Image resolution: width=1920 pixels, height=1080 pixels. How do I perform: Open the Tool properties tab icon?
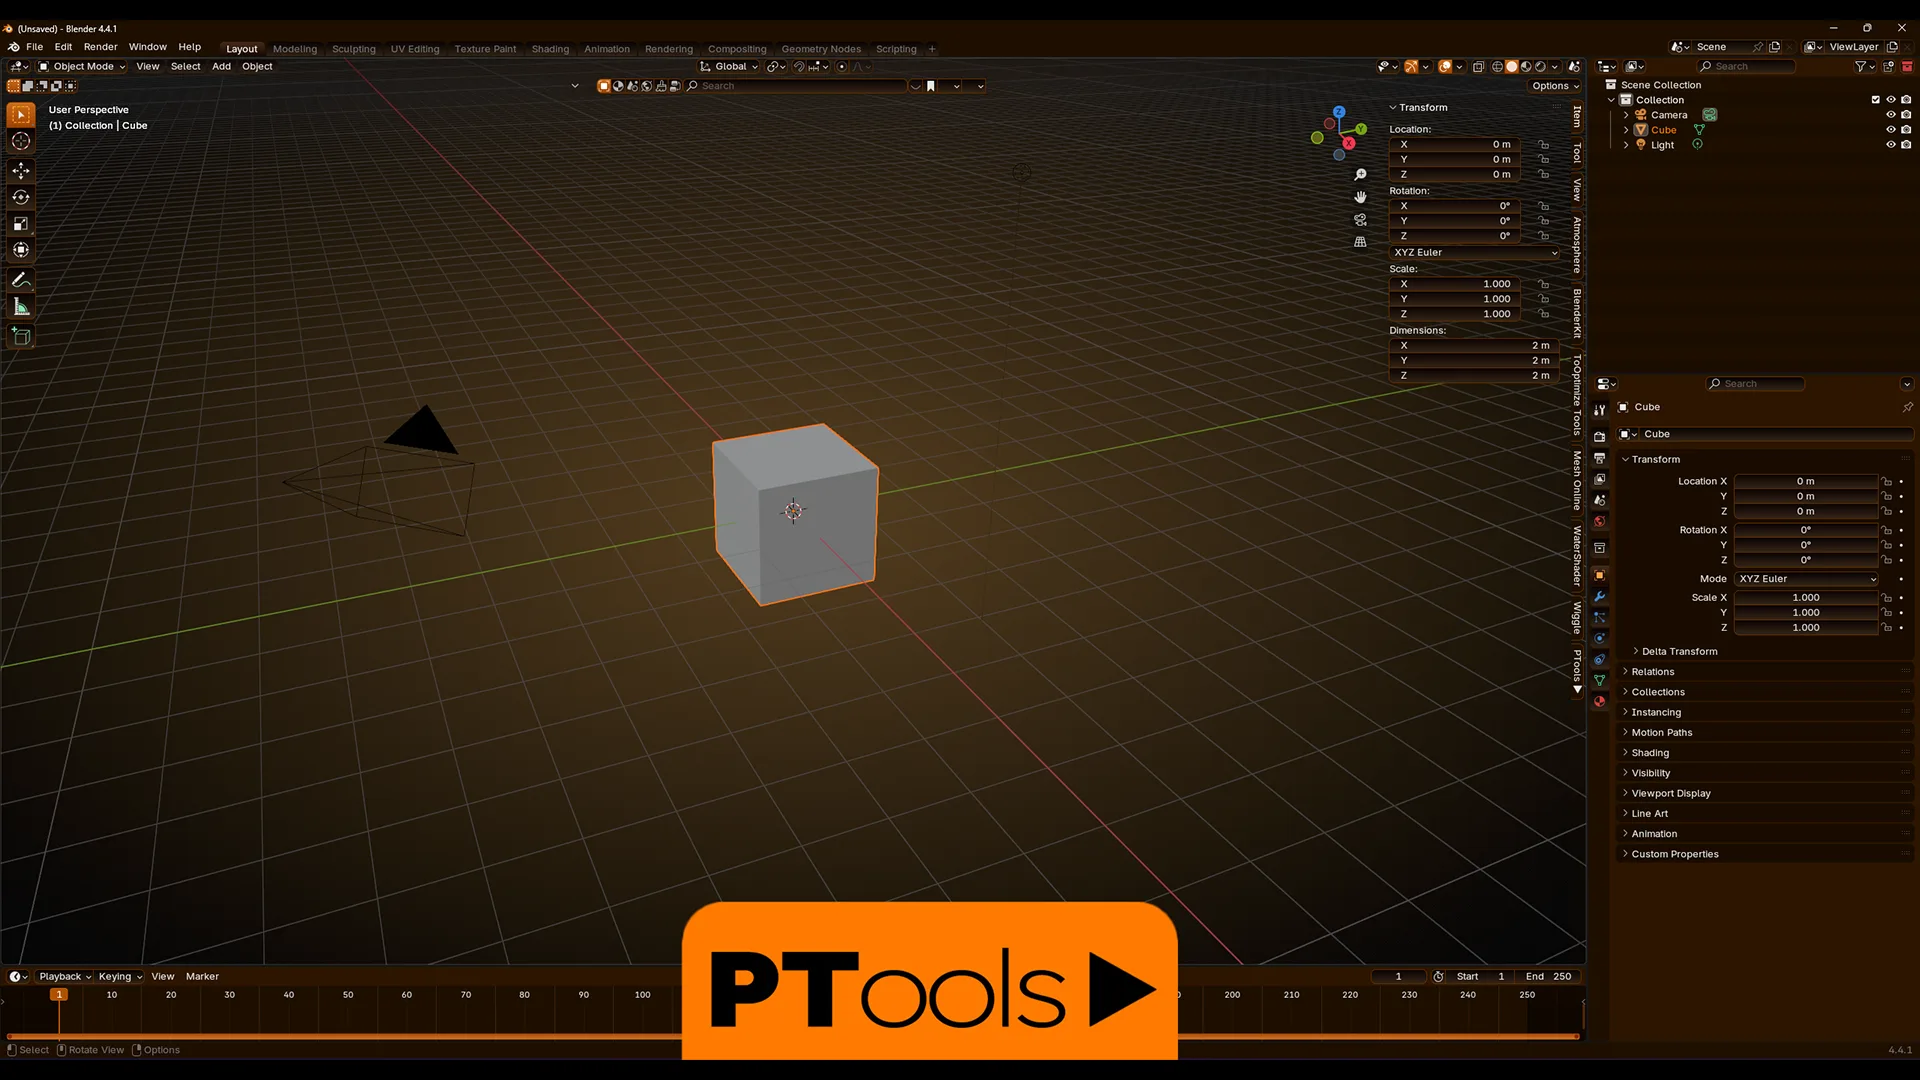(1599, 410)
